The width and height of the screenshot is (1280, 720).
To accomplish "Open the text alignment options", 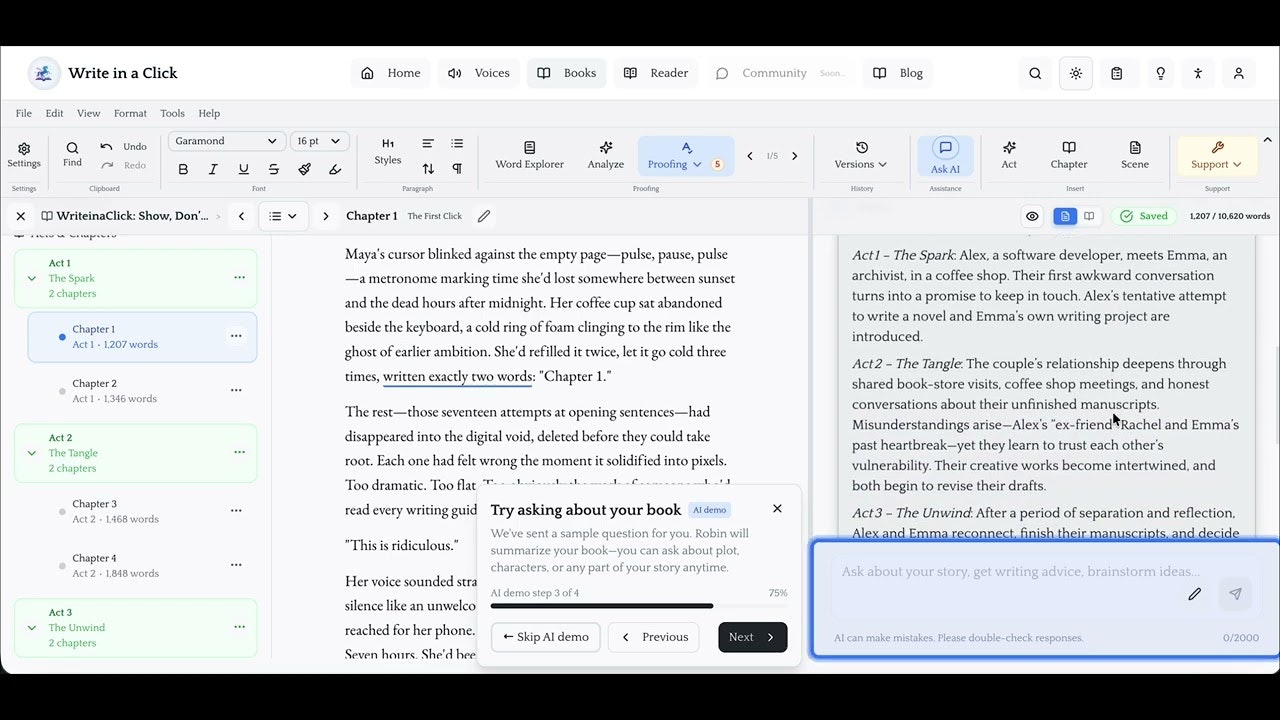I will (428, 144).
